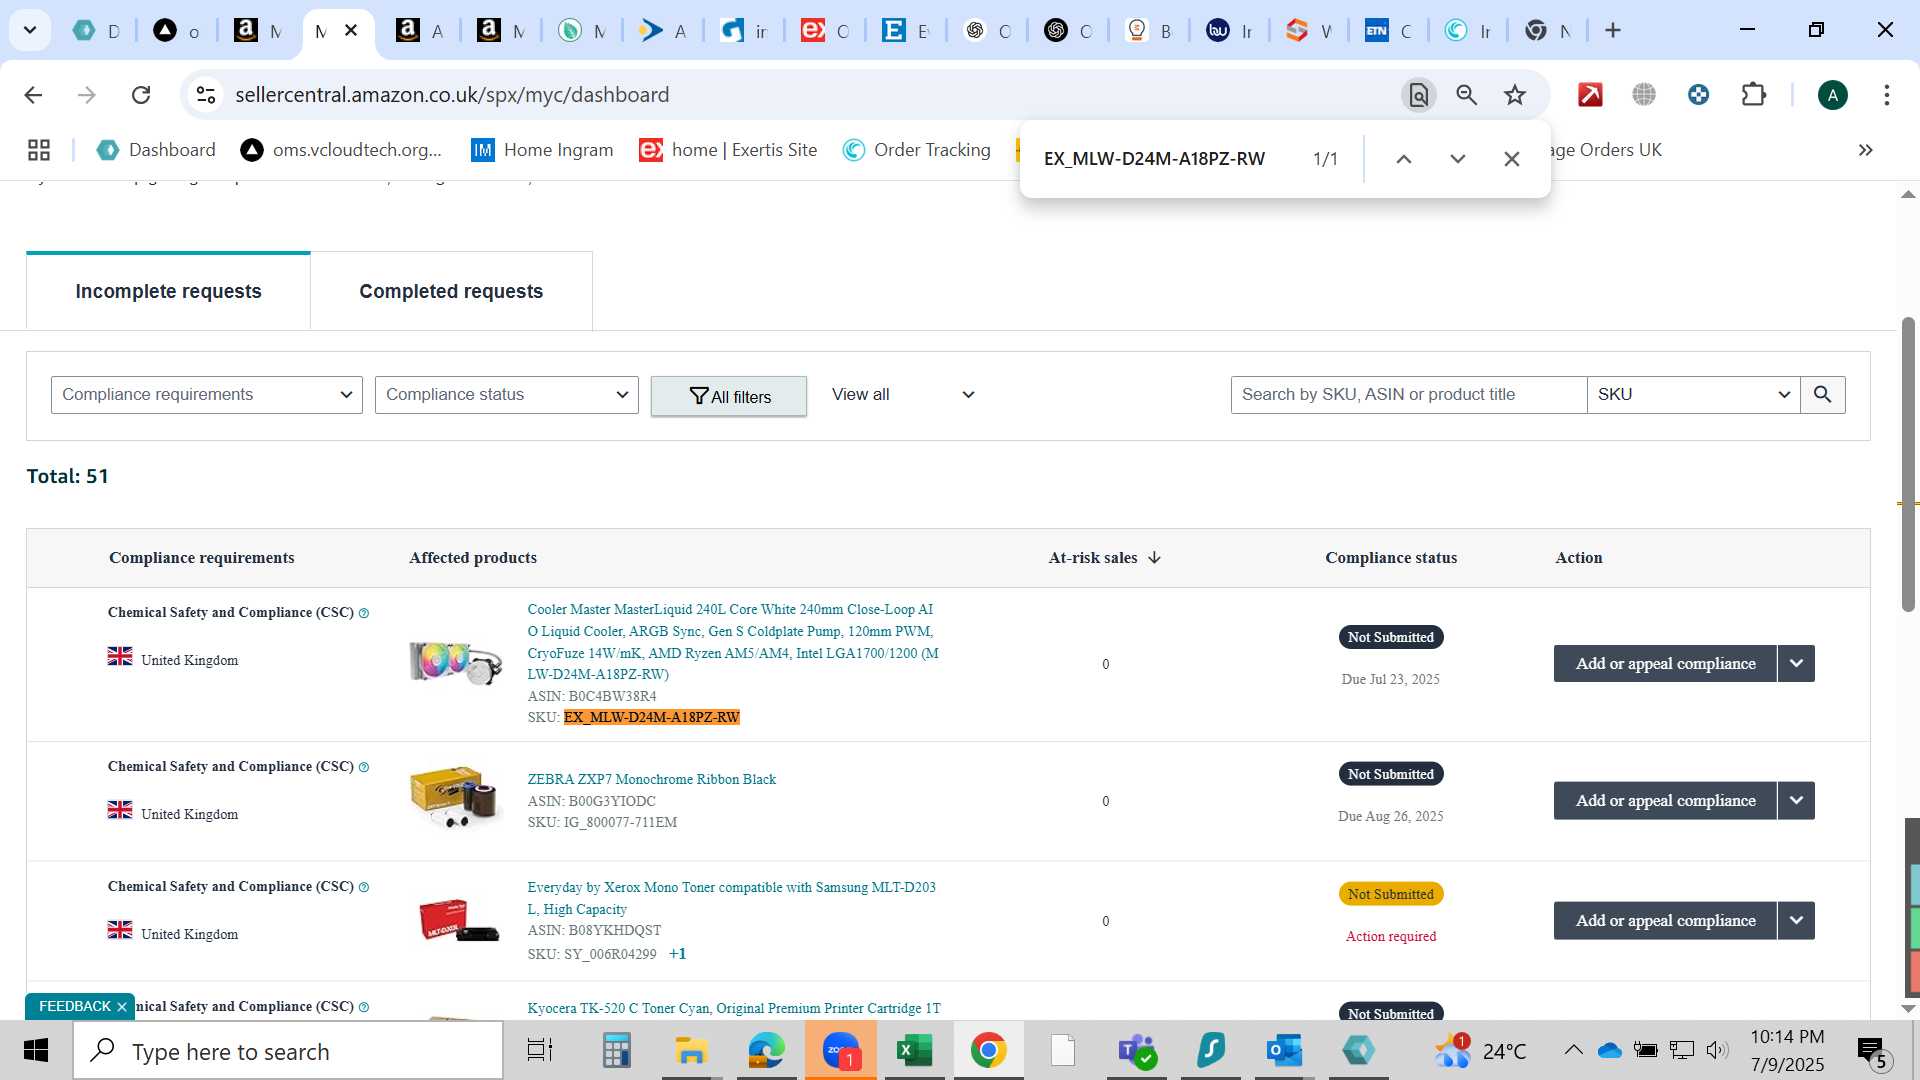Open Task View on taskbar
Image resolution: width=1920 pixels, height=1080 pixels.
(540, 1051)
